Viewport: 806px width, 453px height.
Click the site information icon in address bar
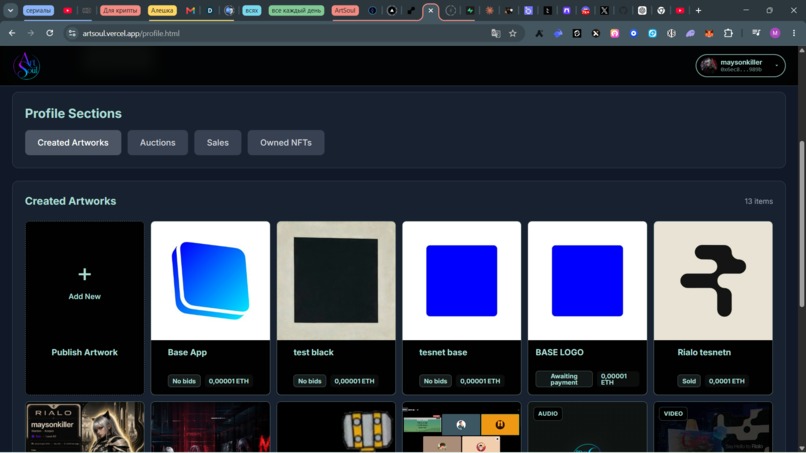[x=72, y=33]
